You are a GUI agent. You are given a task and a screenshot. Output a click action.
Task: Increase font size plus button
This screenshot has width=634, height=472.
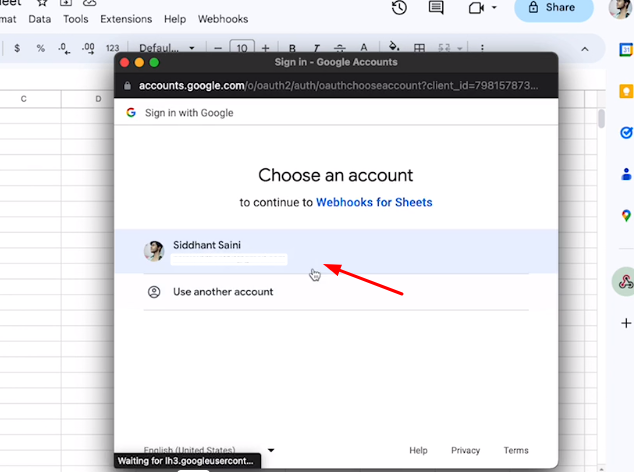click(265, 49)
